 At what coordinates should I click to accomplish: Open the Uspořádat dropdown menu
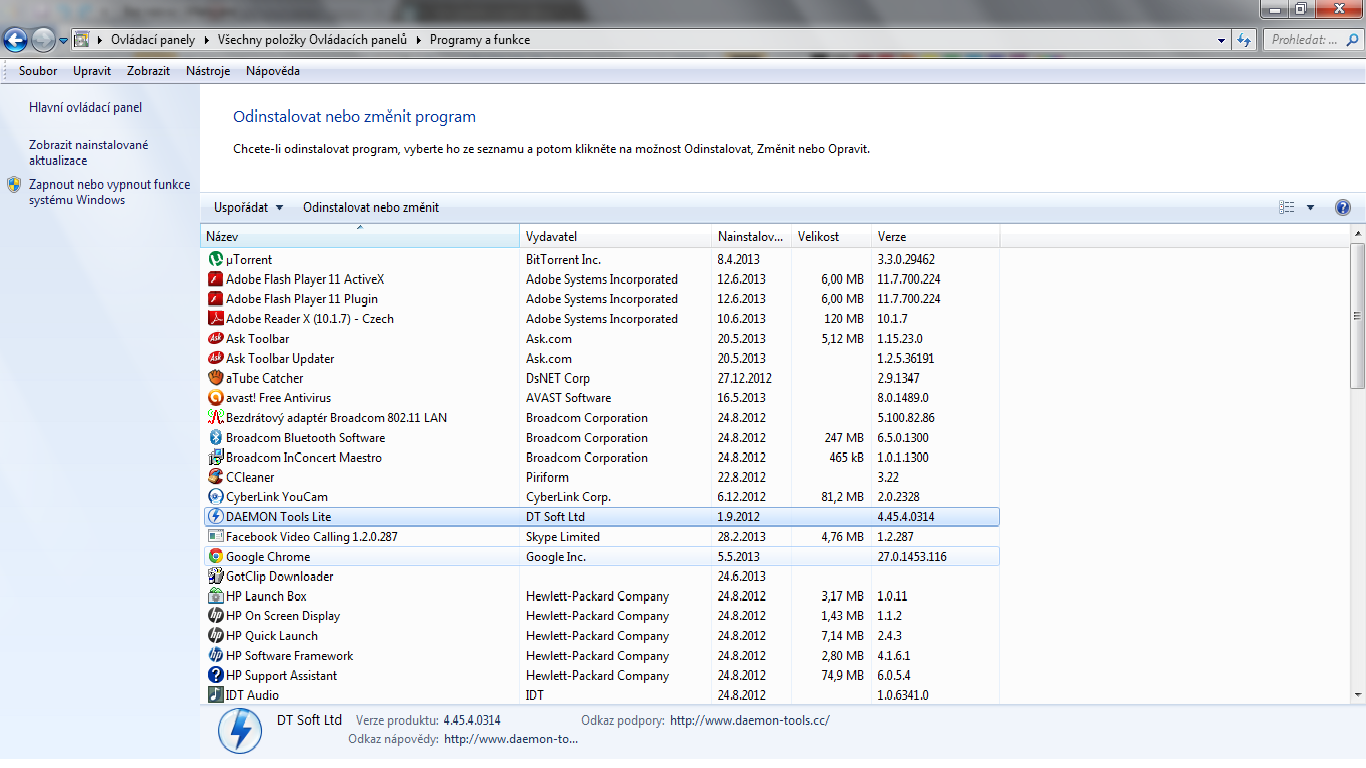pyautogui.click(x=248, y=208)
